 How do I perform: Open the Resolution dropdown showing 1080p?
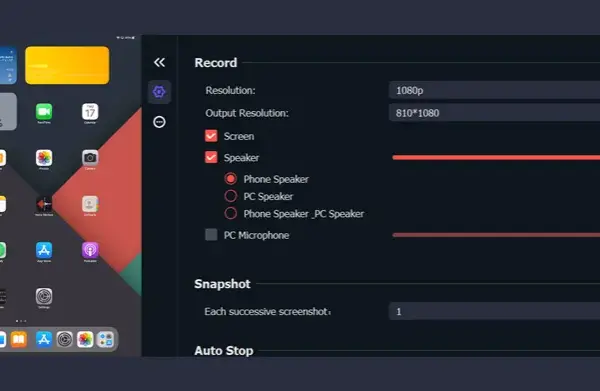[494, 90]
